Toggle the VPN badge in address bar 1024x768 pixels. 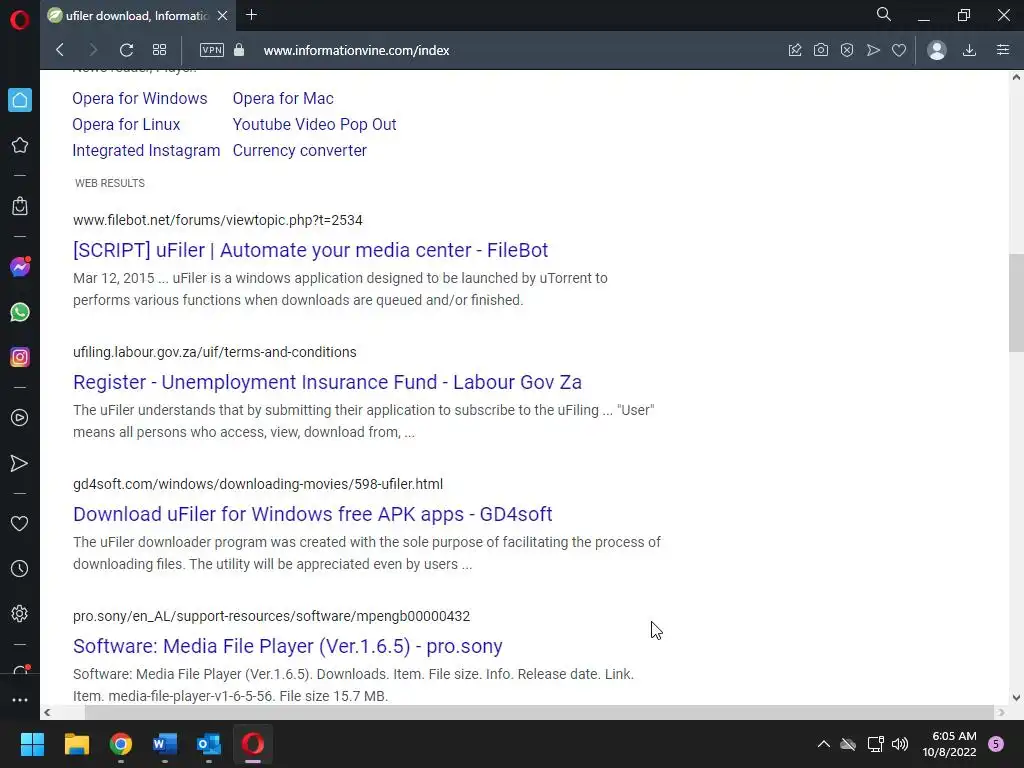pyautogui.click(x=212, y=50)
